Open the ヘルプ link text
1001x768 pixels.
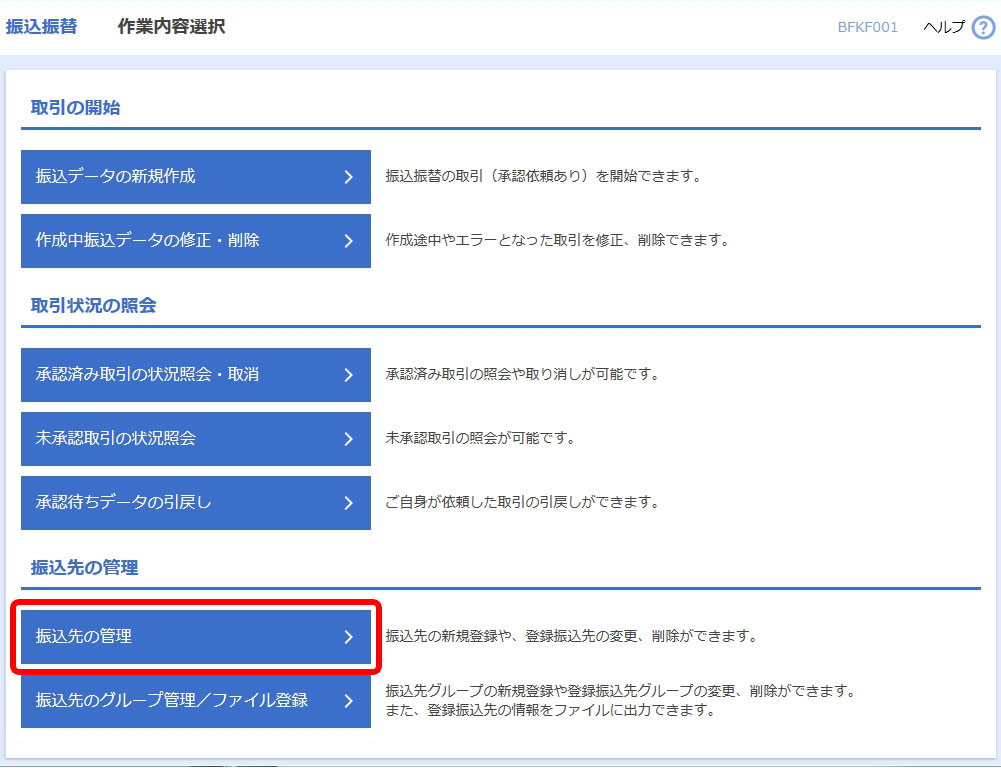click(944, 27)
